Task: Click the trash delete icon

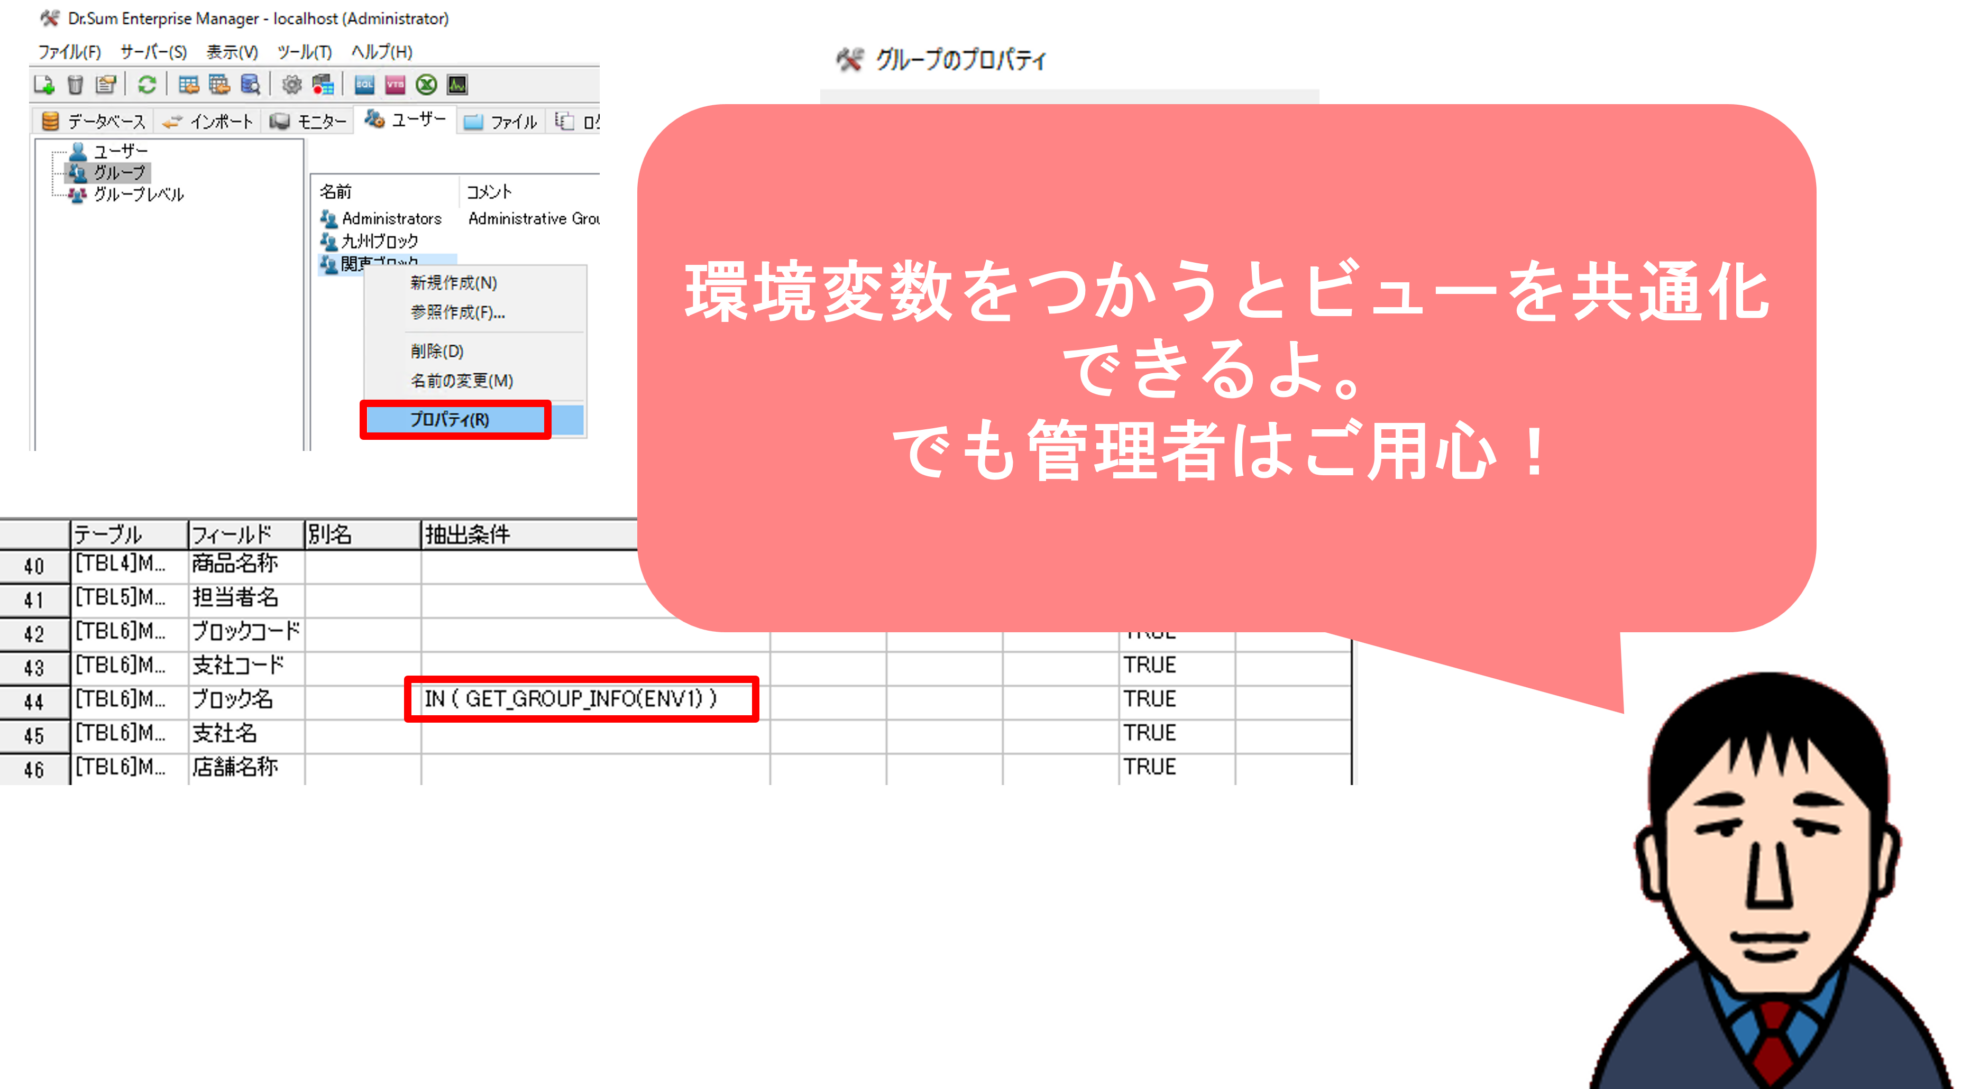Action: (73, 85)
